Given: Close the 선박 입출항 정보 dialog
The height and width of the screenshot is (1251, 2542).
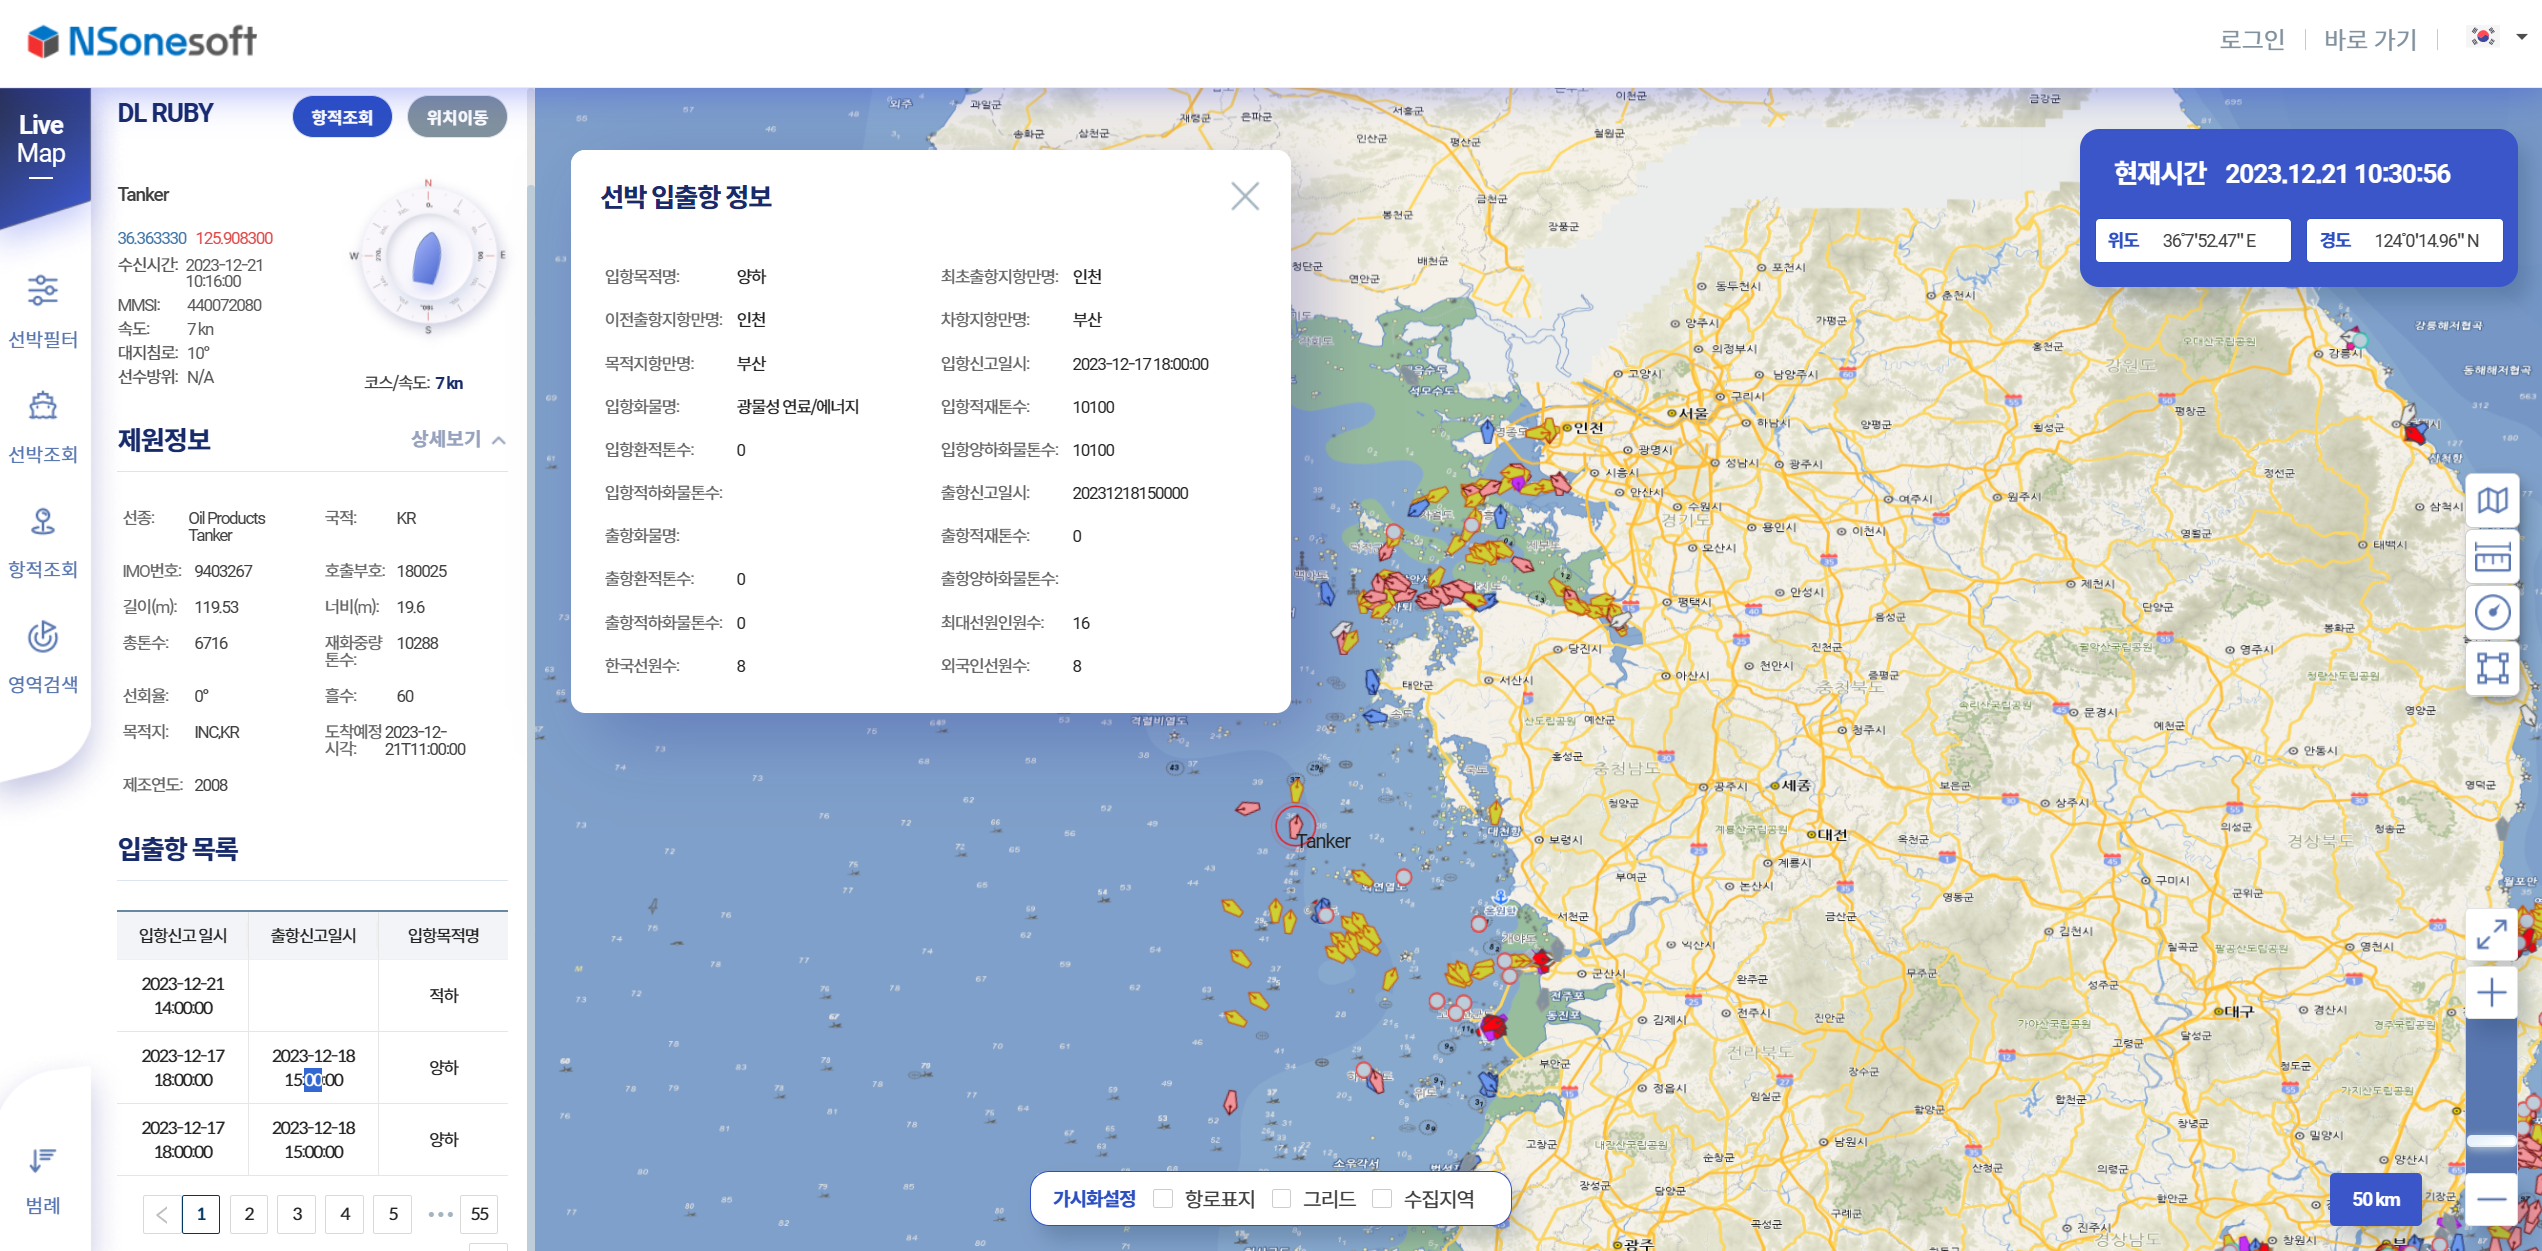Looking at the screenshot, I should pyautogui.click(x=1245, y=196).
